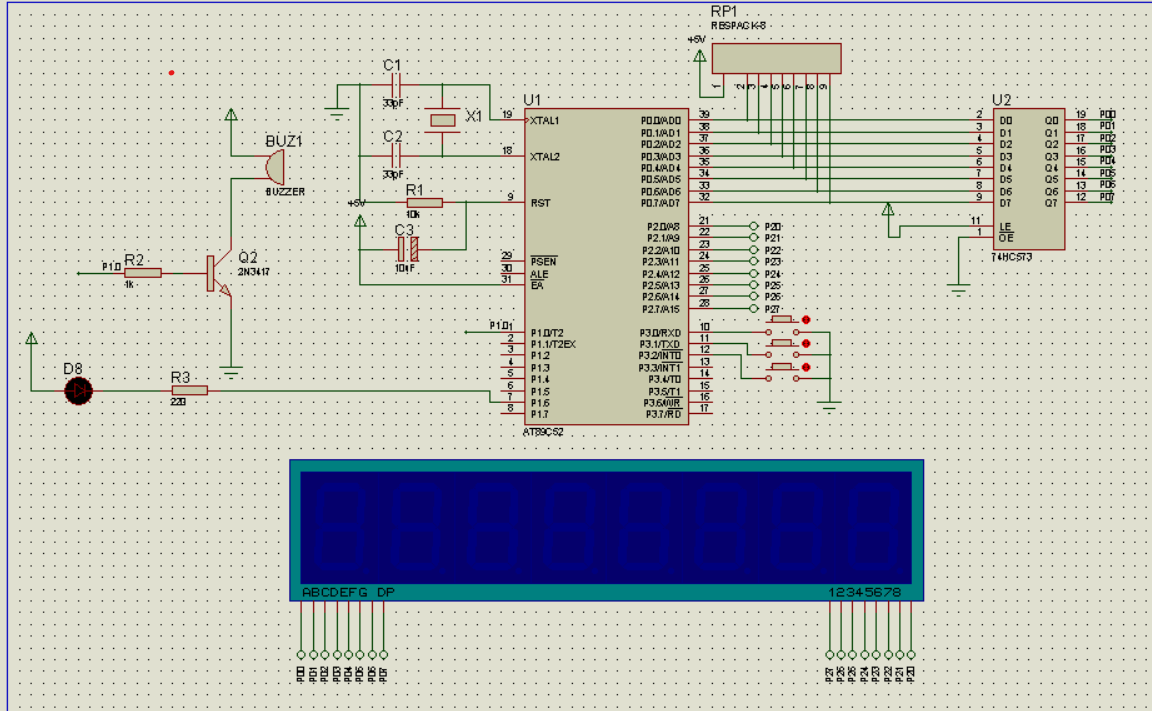Screen dimensions: 1152x711
Task: Select the C1 capacitor symbol
Action: 395,84
